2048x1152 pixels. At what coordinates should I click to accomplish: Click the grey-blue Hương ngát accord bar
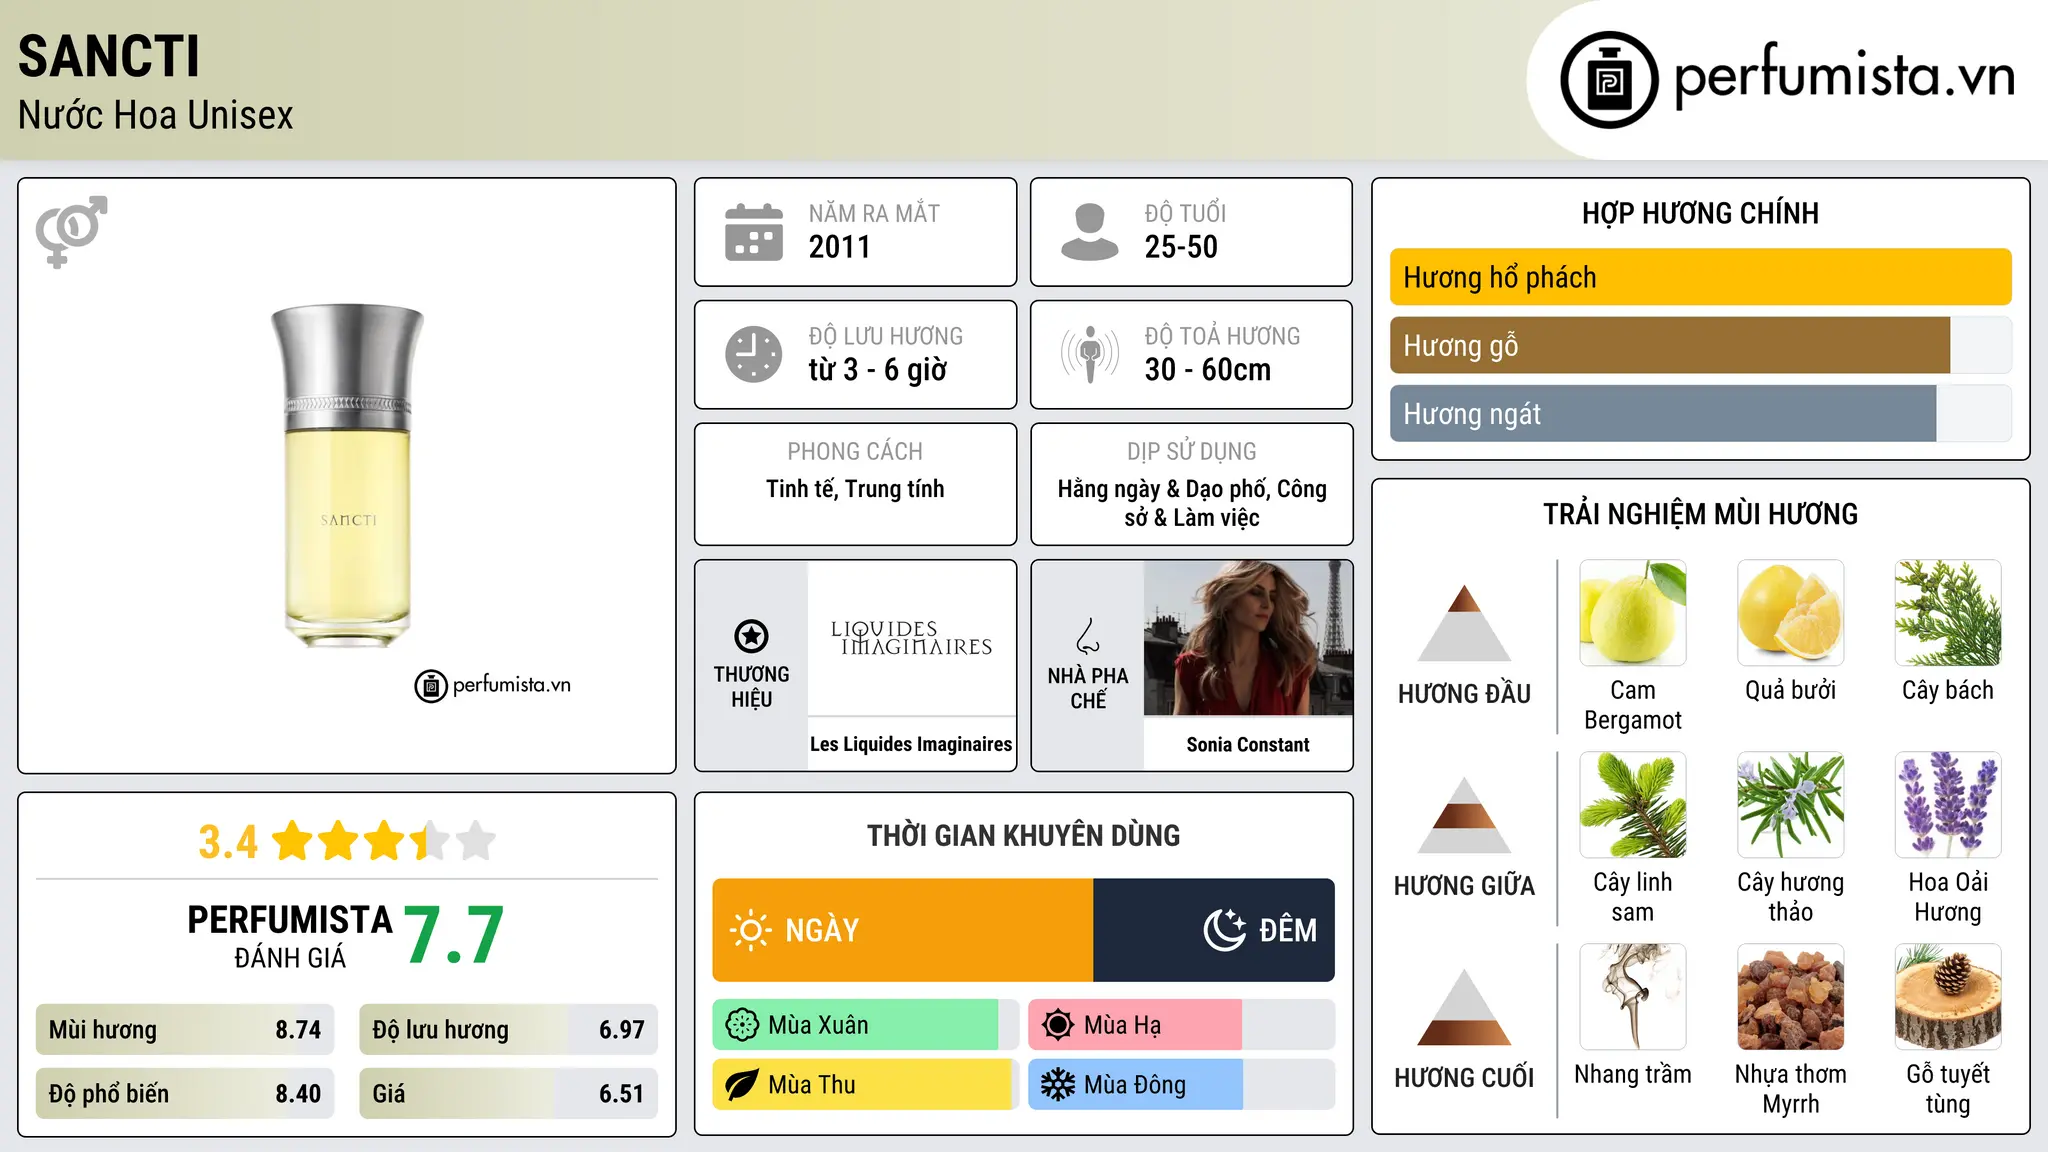[1663, 413]
